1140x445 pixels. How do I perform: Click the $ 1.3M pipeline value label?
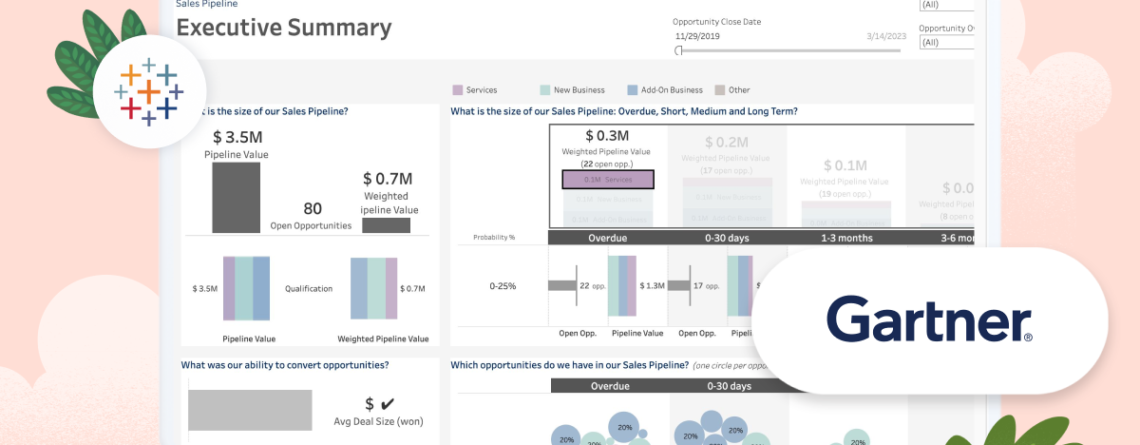pyautogui.click(x=652, y=286)
